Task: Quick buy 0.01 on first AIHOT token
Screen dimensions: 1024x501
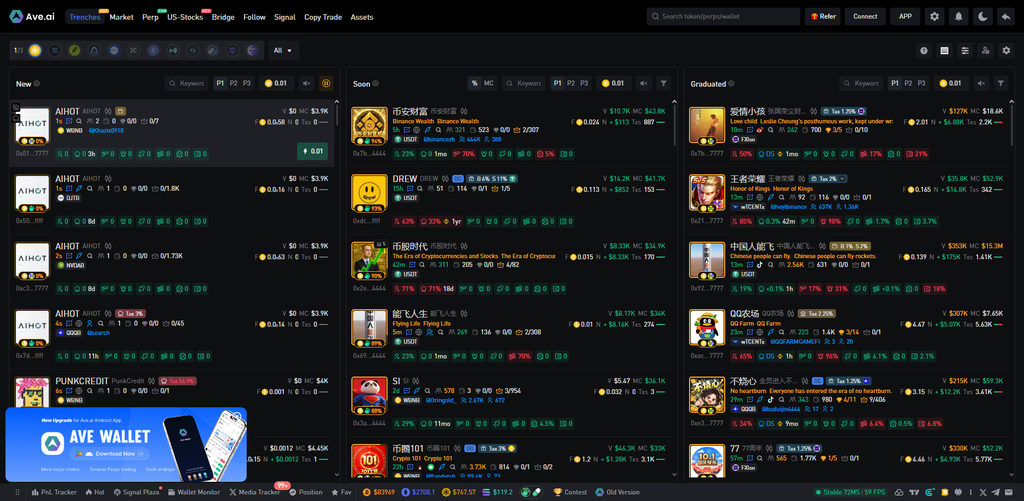Action: tap(312, 152)
